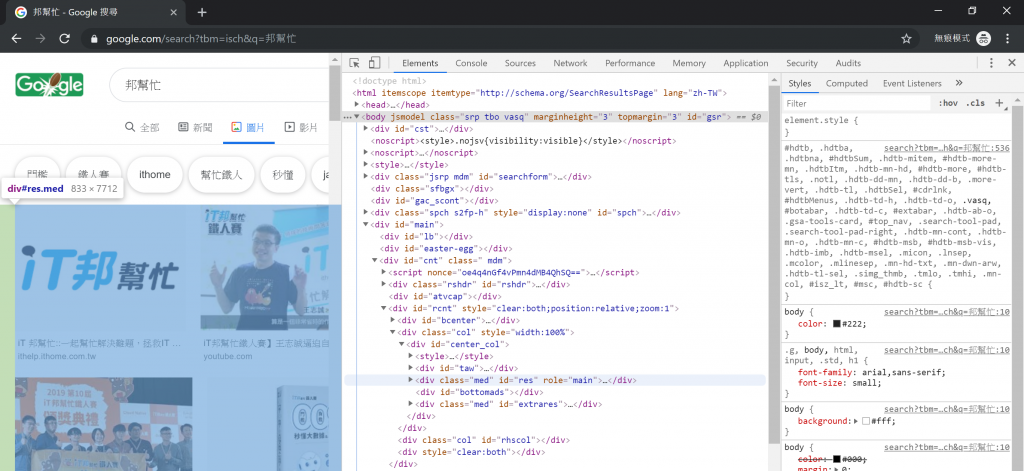Open the 全部 search results tab
The height and width of the screenshot is (471, 1024).
coord(142,127)
